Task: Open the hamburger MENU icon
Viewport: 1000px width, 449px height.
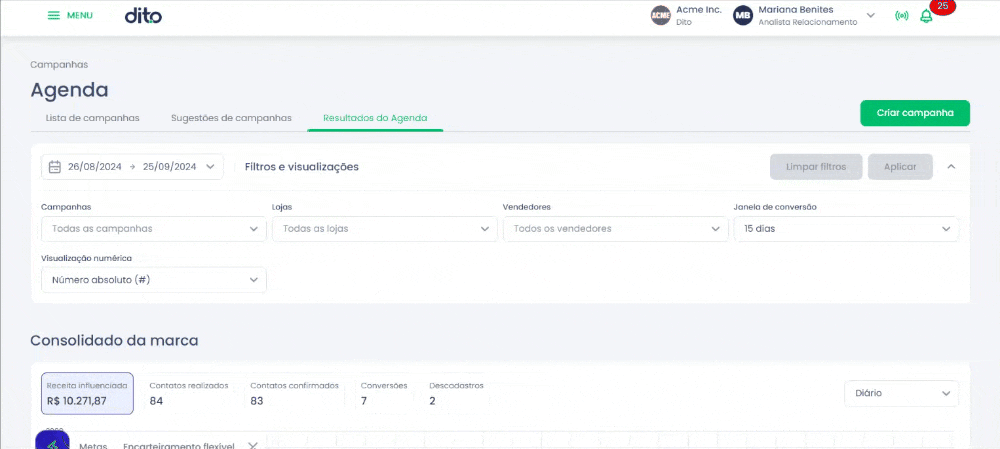Action: [x=54, y=15]
